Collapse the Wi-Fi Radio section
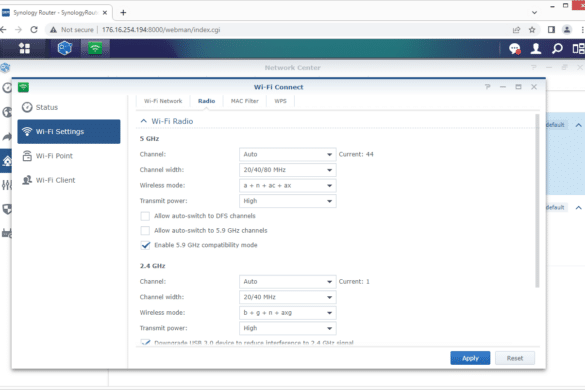Viewport: 585px width, 390px height. 144,121
